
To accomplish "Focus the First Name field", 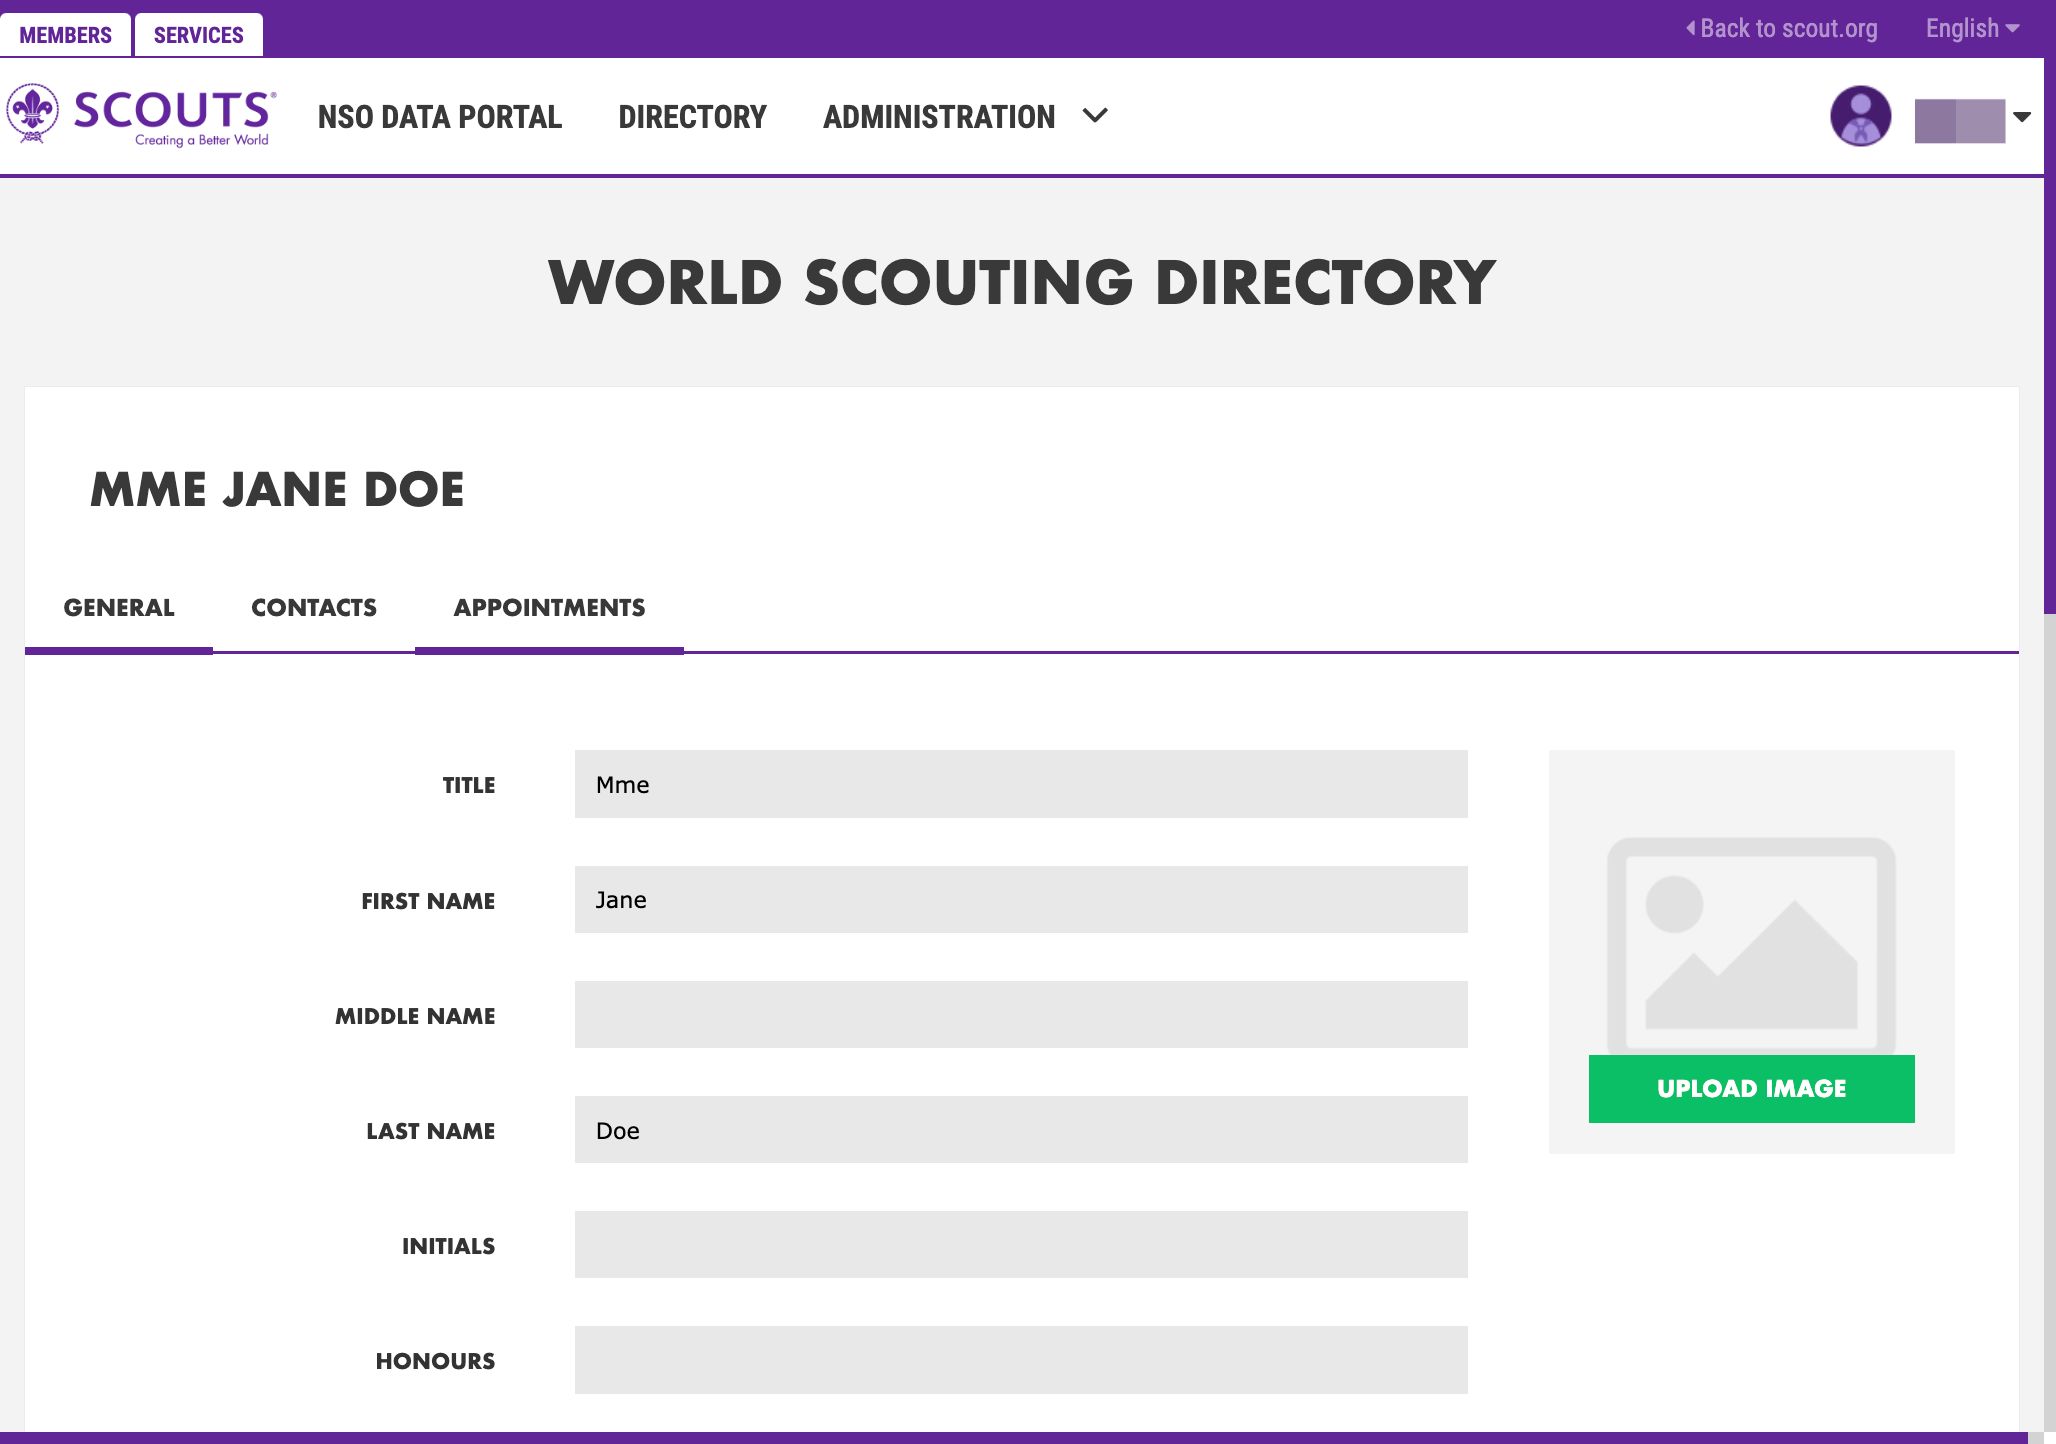I will tap(1021, 899).
